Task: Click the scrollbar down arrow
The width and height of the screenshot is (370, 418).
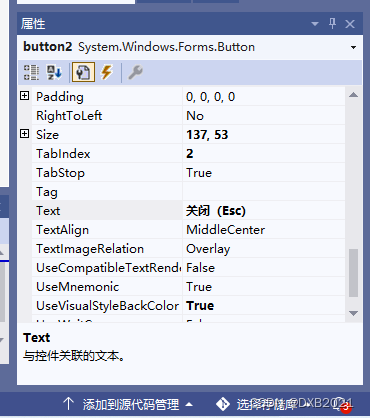Action: (353, 313)
